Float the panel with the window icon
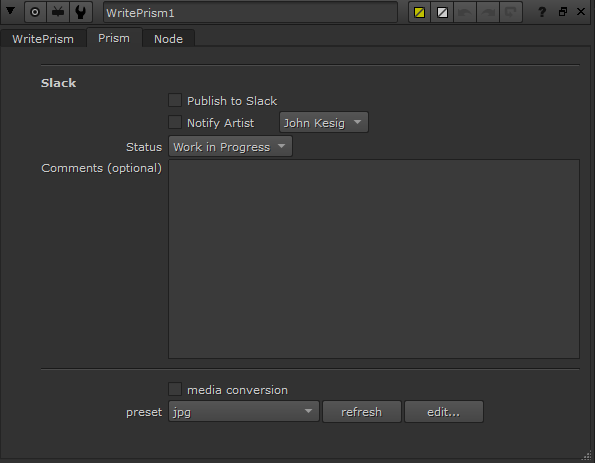 click(563, 12)
